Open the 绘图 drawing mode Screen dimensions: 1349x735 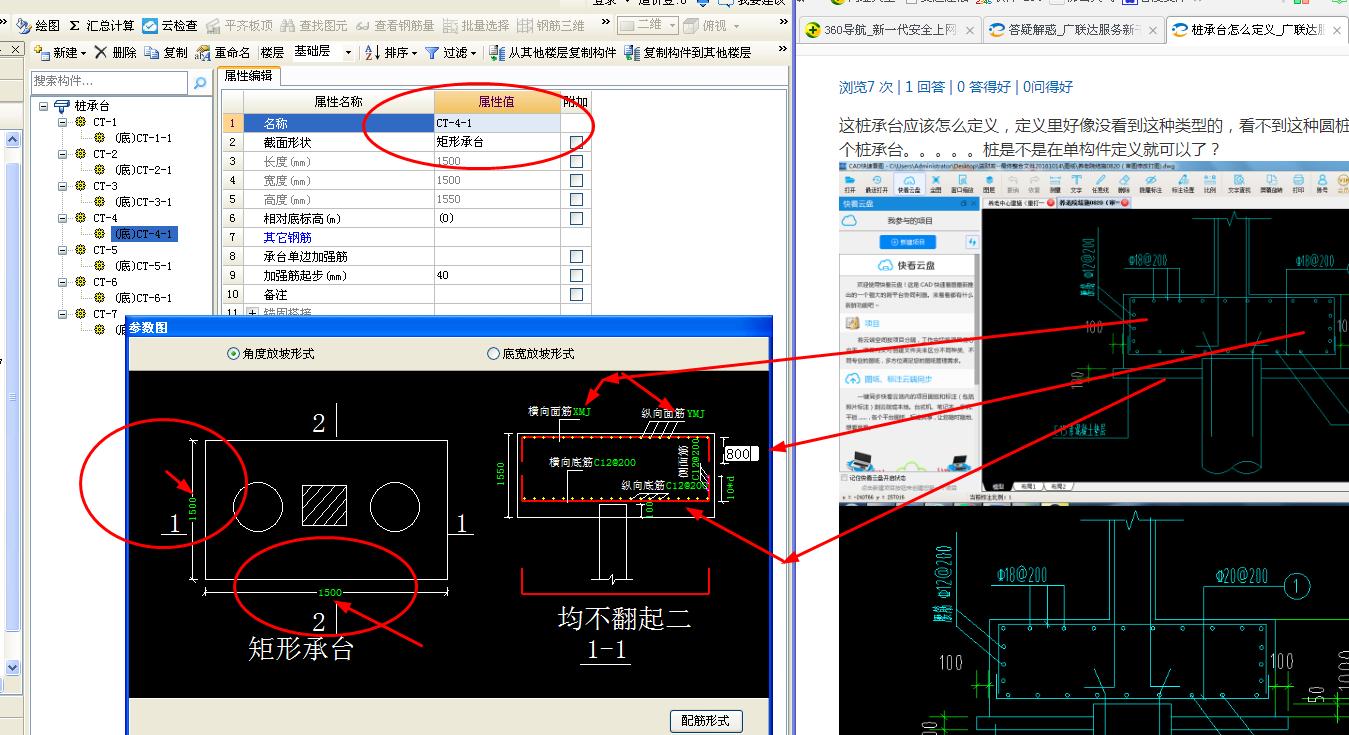pos(39,25)
